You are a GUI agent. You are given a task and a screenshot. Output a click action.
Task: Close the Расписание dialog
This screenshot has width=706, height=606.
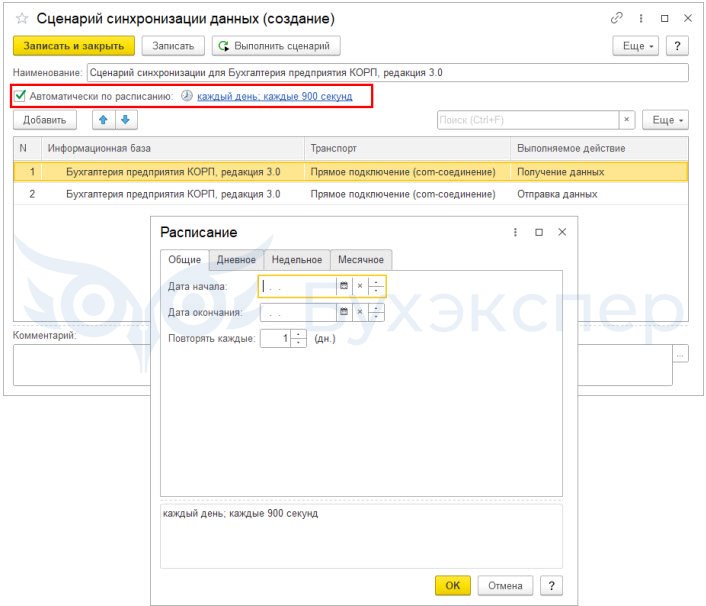click(x=562, y=232)
